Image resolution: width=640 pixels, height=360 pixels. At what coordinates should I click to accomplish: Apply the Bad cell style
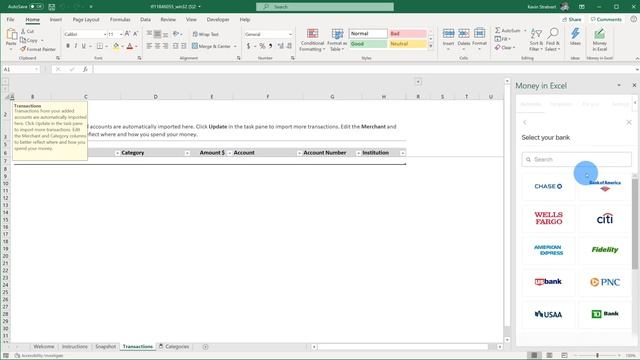tap(408, 33)
